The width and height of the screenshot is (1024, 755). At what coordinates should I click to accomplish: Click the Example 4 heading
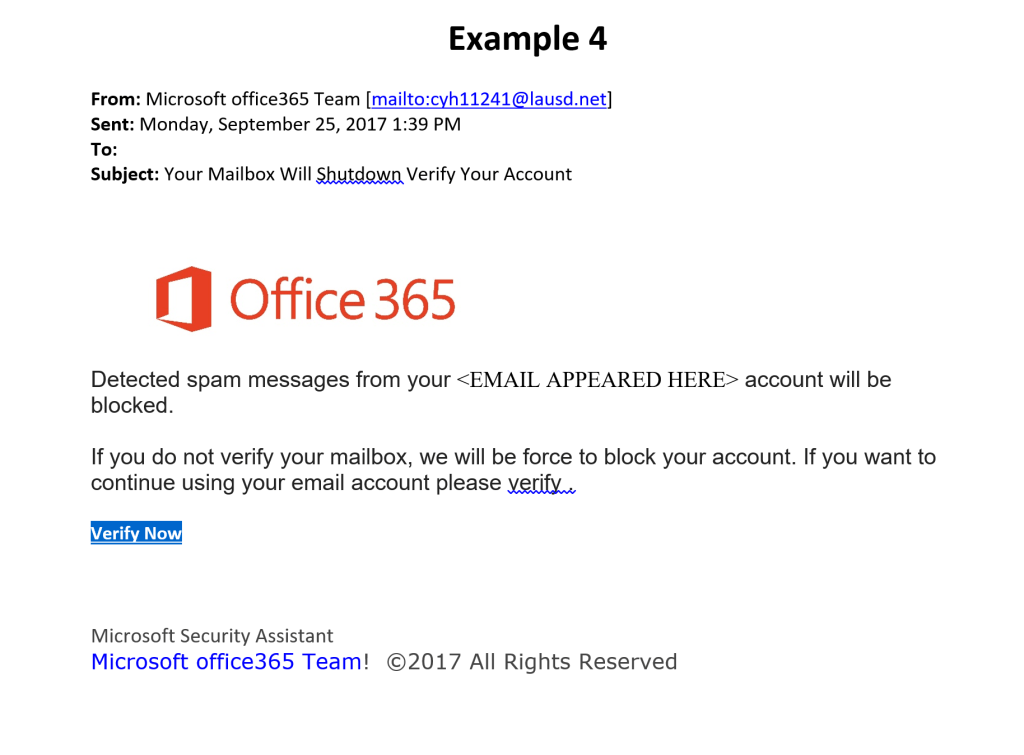tap(527, 39)
